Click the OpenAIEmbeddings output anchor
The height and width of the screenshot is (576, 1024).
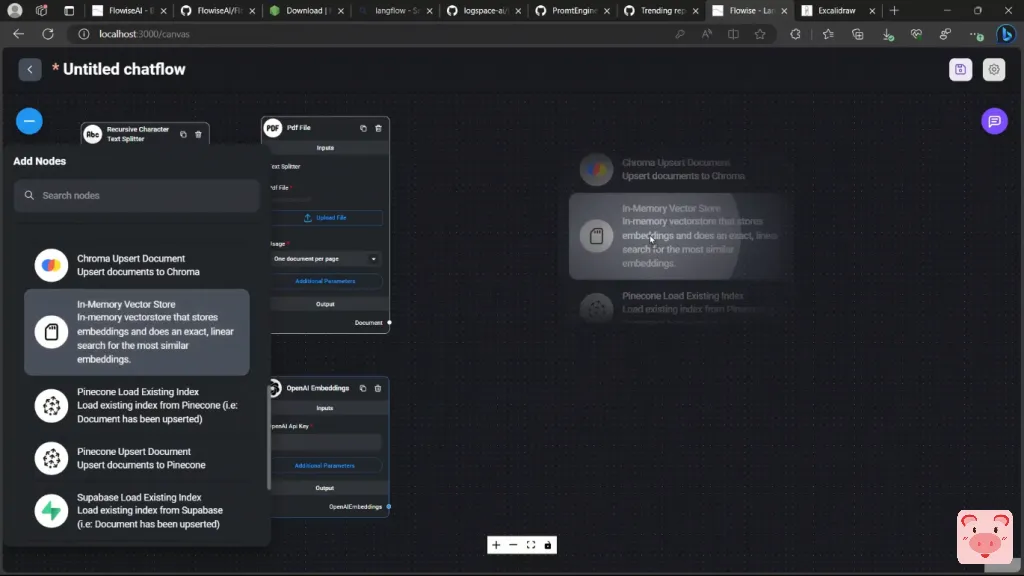[389, 507]
